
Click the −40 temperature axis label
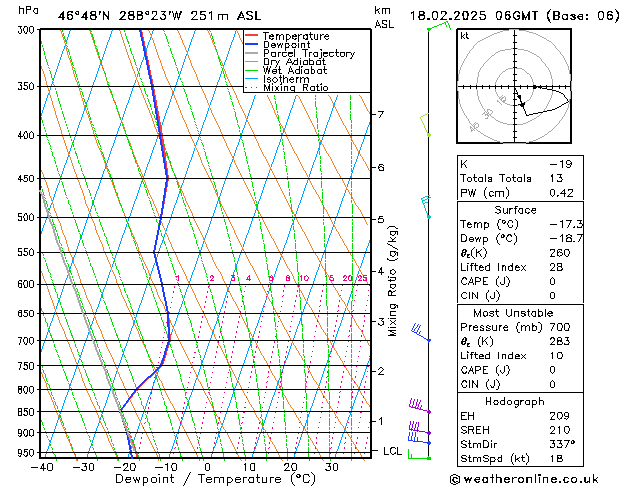pos(42,467)
